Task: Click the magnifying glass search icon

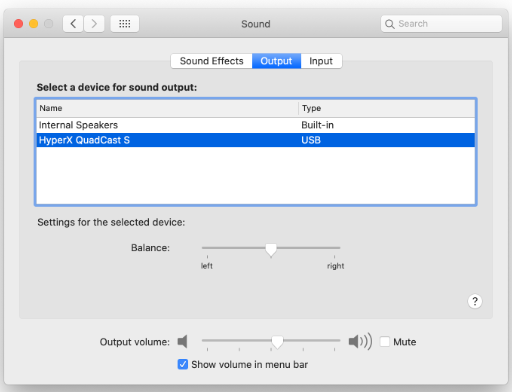Action: (x=389, y=24)
